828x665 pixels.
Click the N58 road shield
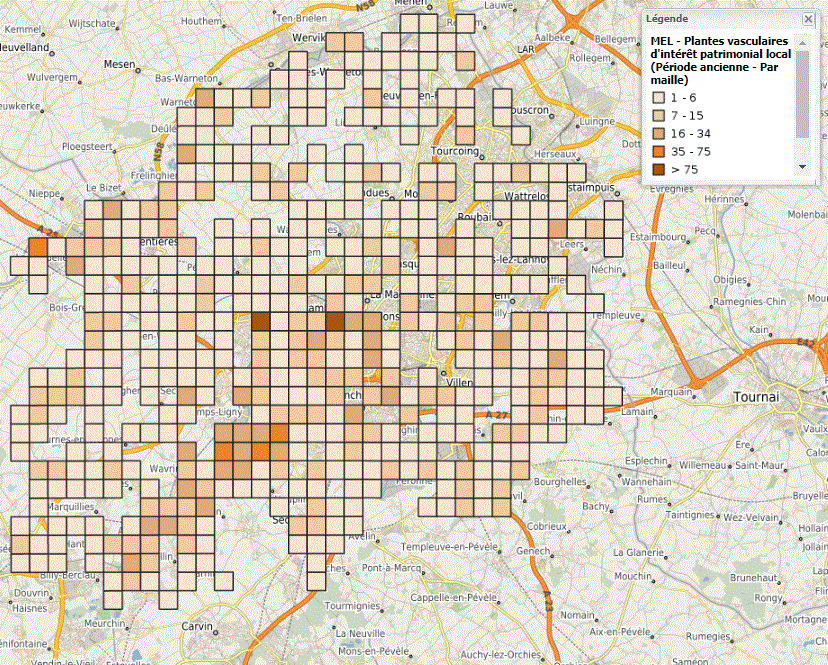[161, 150]
